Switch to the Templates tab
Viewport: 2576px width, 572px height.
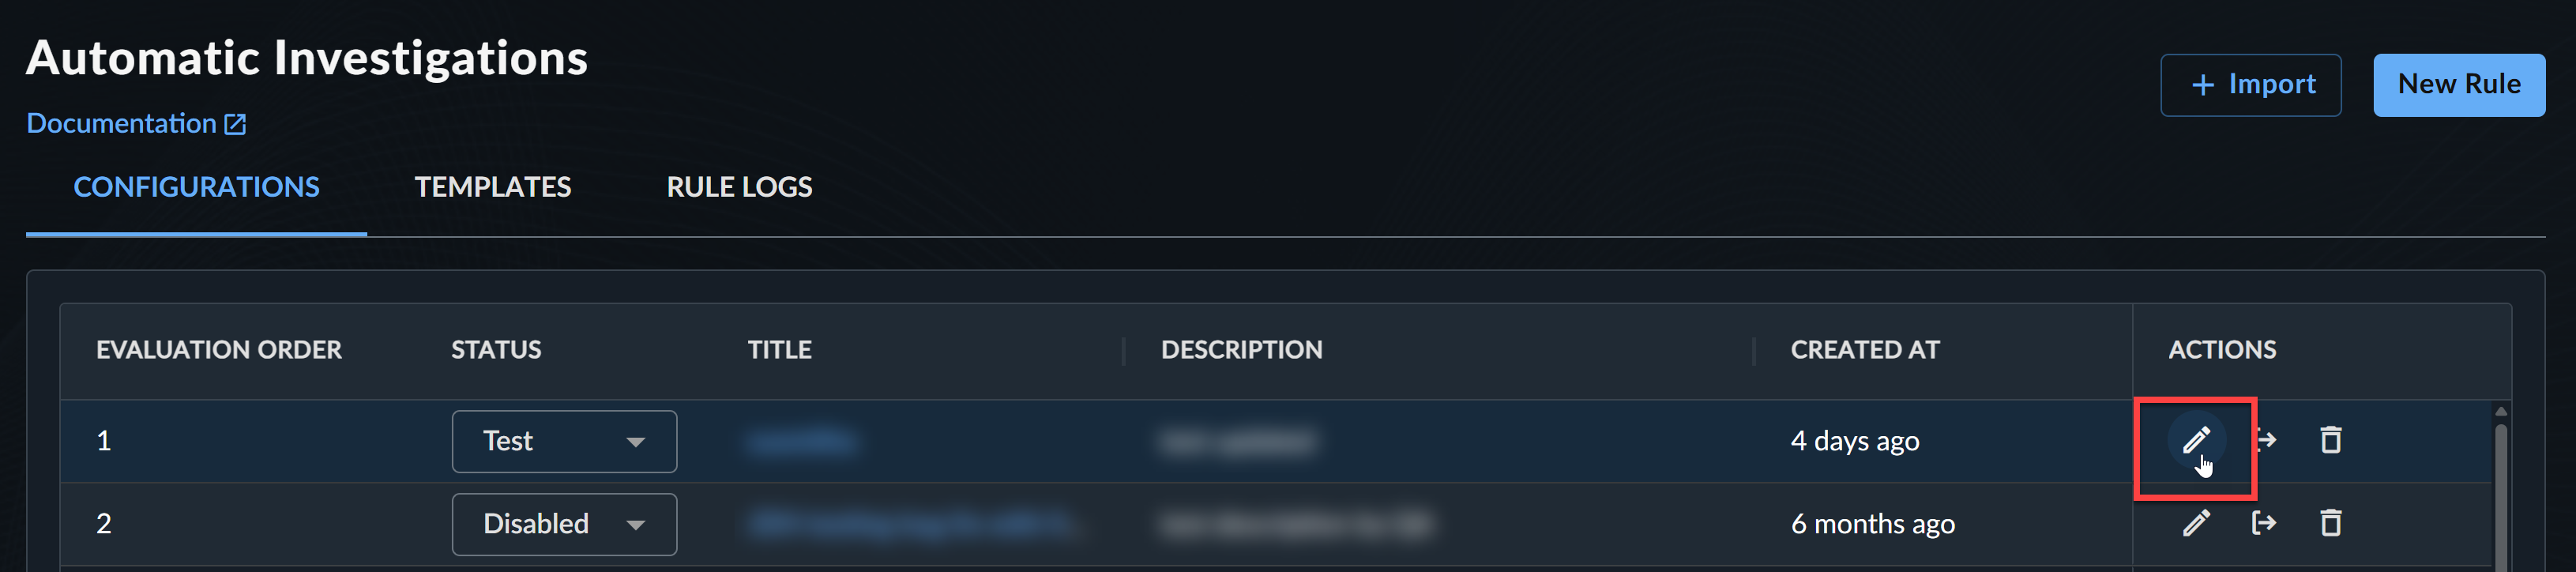[x=493, y=187]
